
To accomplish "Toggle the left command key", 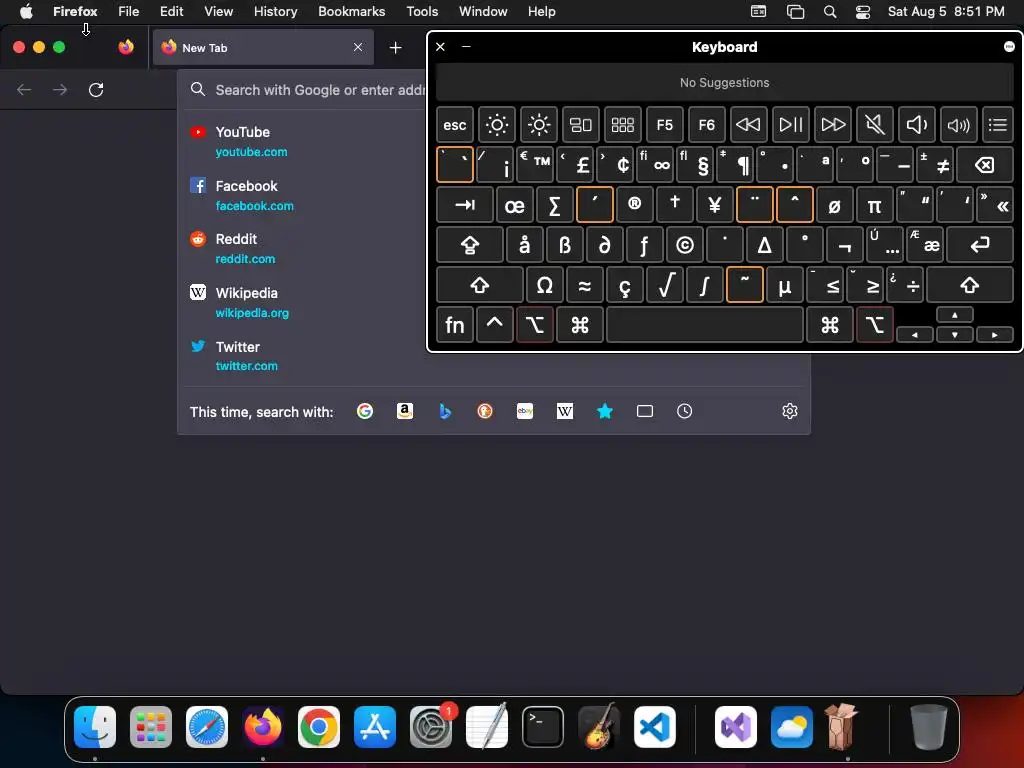I will [x=580, y=325].
